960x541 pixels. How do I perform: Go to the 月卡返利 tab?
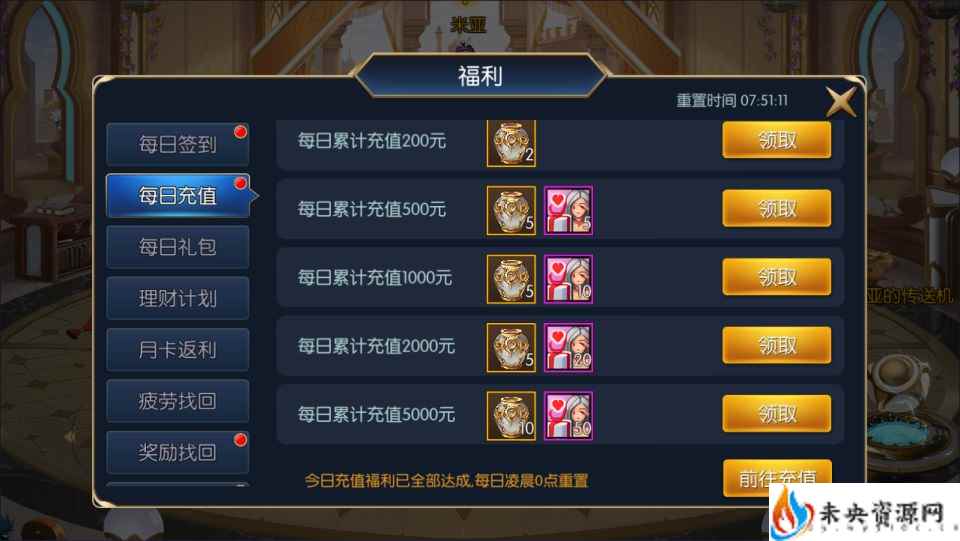[178, 350]
